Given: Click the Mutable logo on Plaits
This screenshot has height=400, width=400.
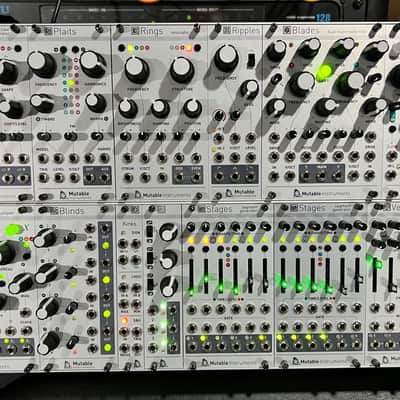Looking at the screenshot, I should [x=75, y=194].
